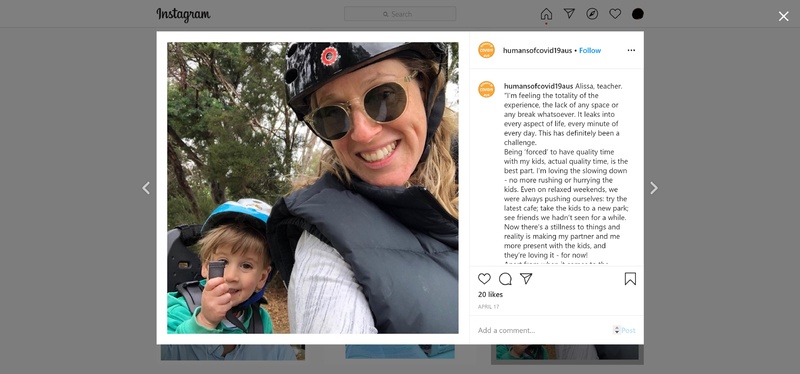Screen dimensions: 800x374
Task: View the 20 likes list
Action: (x=490, y=294)
